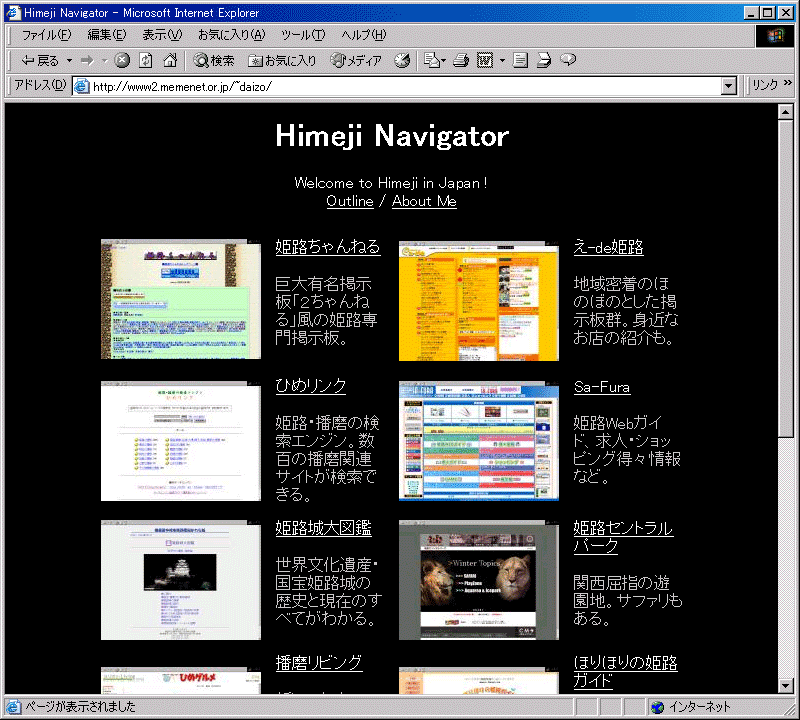Open Favorites (お気に入り) toolbar button
Screen dimensions: 800x720
coord(282,61)
